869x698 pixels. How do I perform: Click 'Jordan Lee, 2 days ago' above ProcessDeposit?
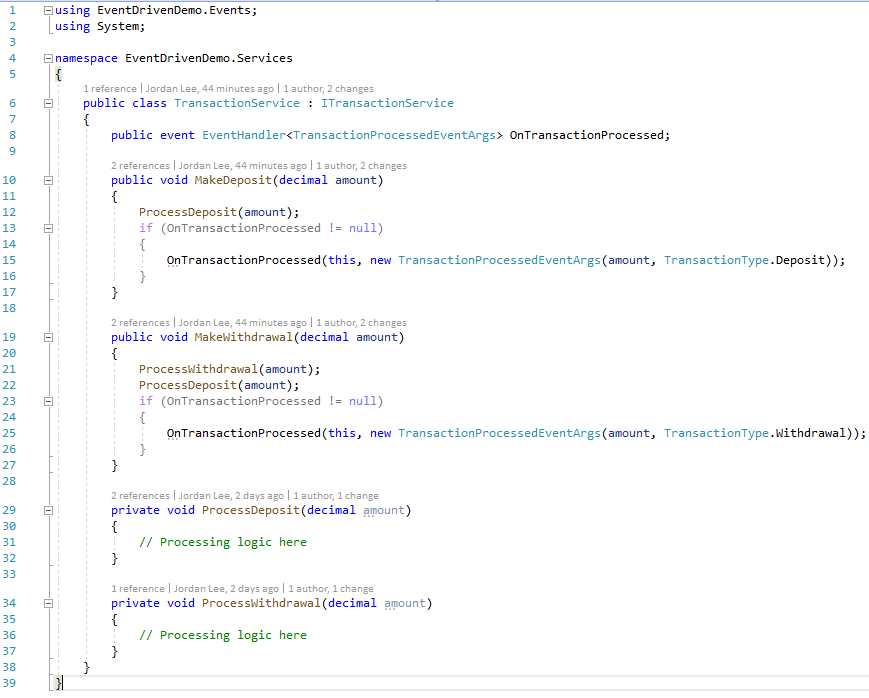point(231,496)
